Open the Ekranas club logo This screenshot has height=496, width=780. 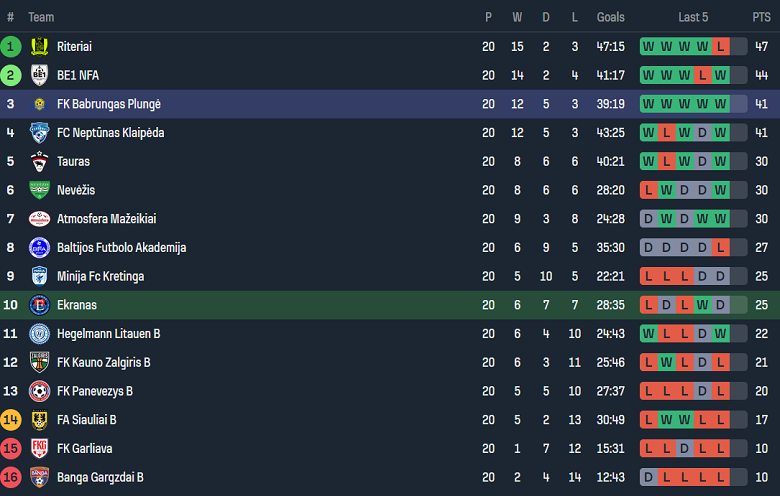39,305
